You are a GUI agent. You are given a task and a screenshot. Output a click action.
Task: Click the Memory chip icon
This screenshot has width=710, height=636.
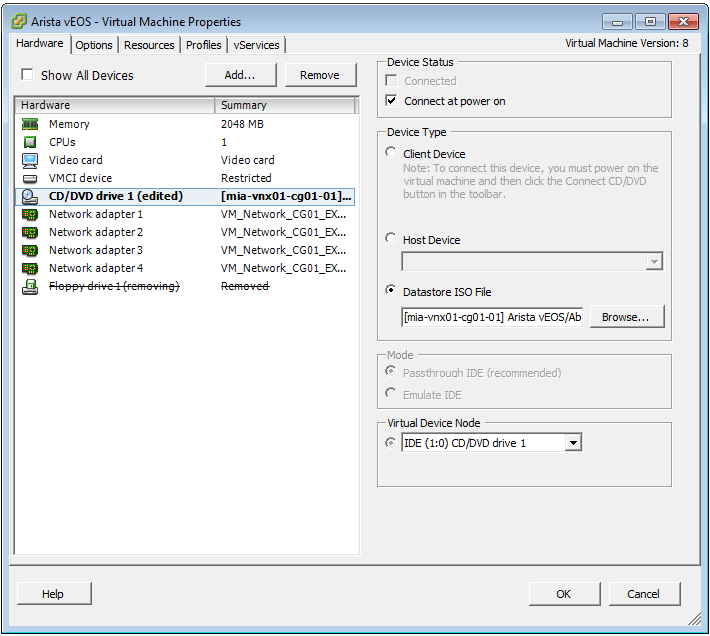pyautogui.click(x=30, y=124)
